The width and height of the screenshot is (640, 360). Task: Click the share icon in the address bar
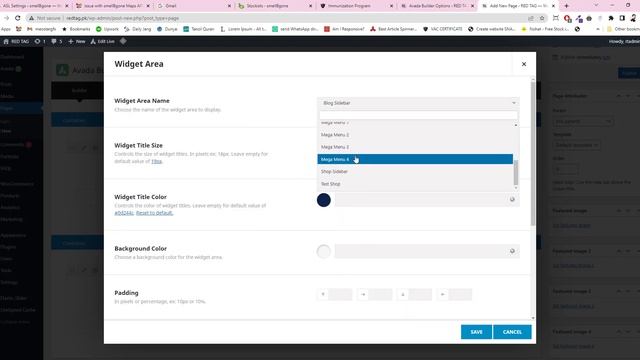531,18
